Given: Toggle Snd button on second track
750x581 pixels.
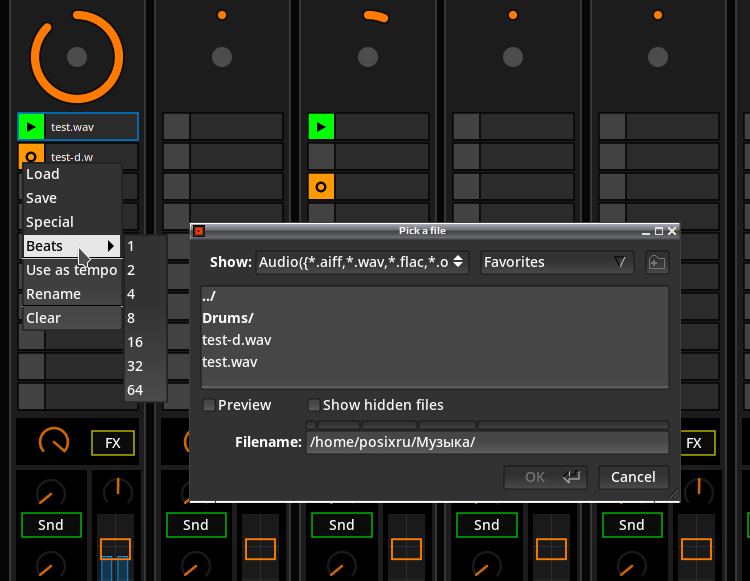Looking at the screenshot, I should point(196,525).
